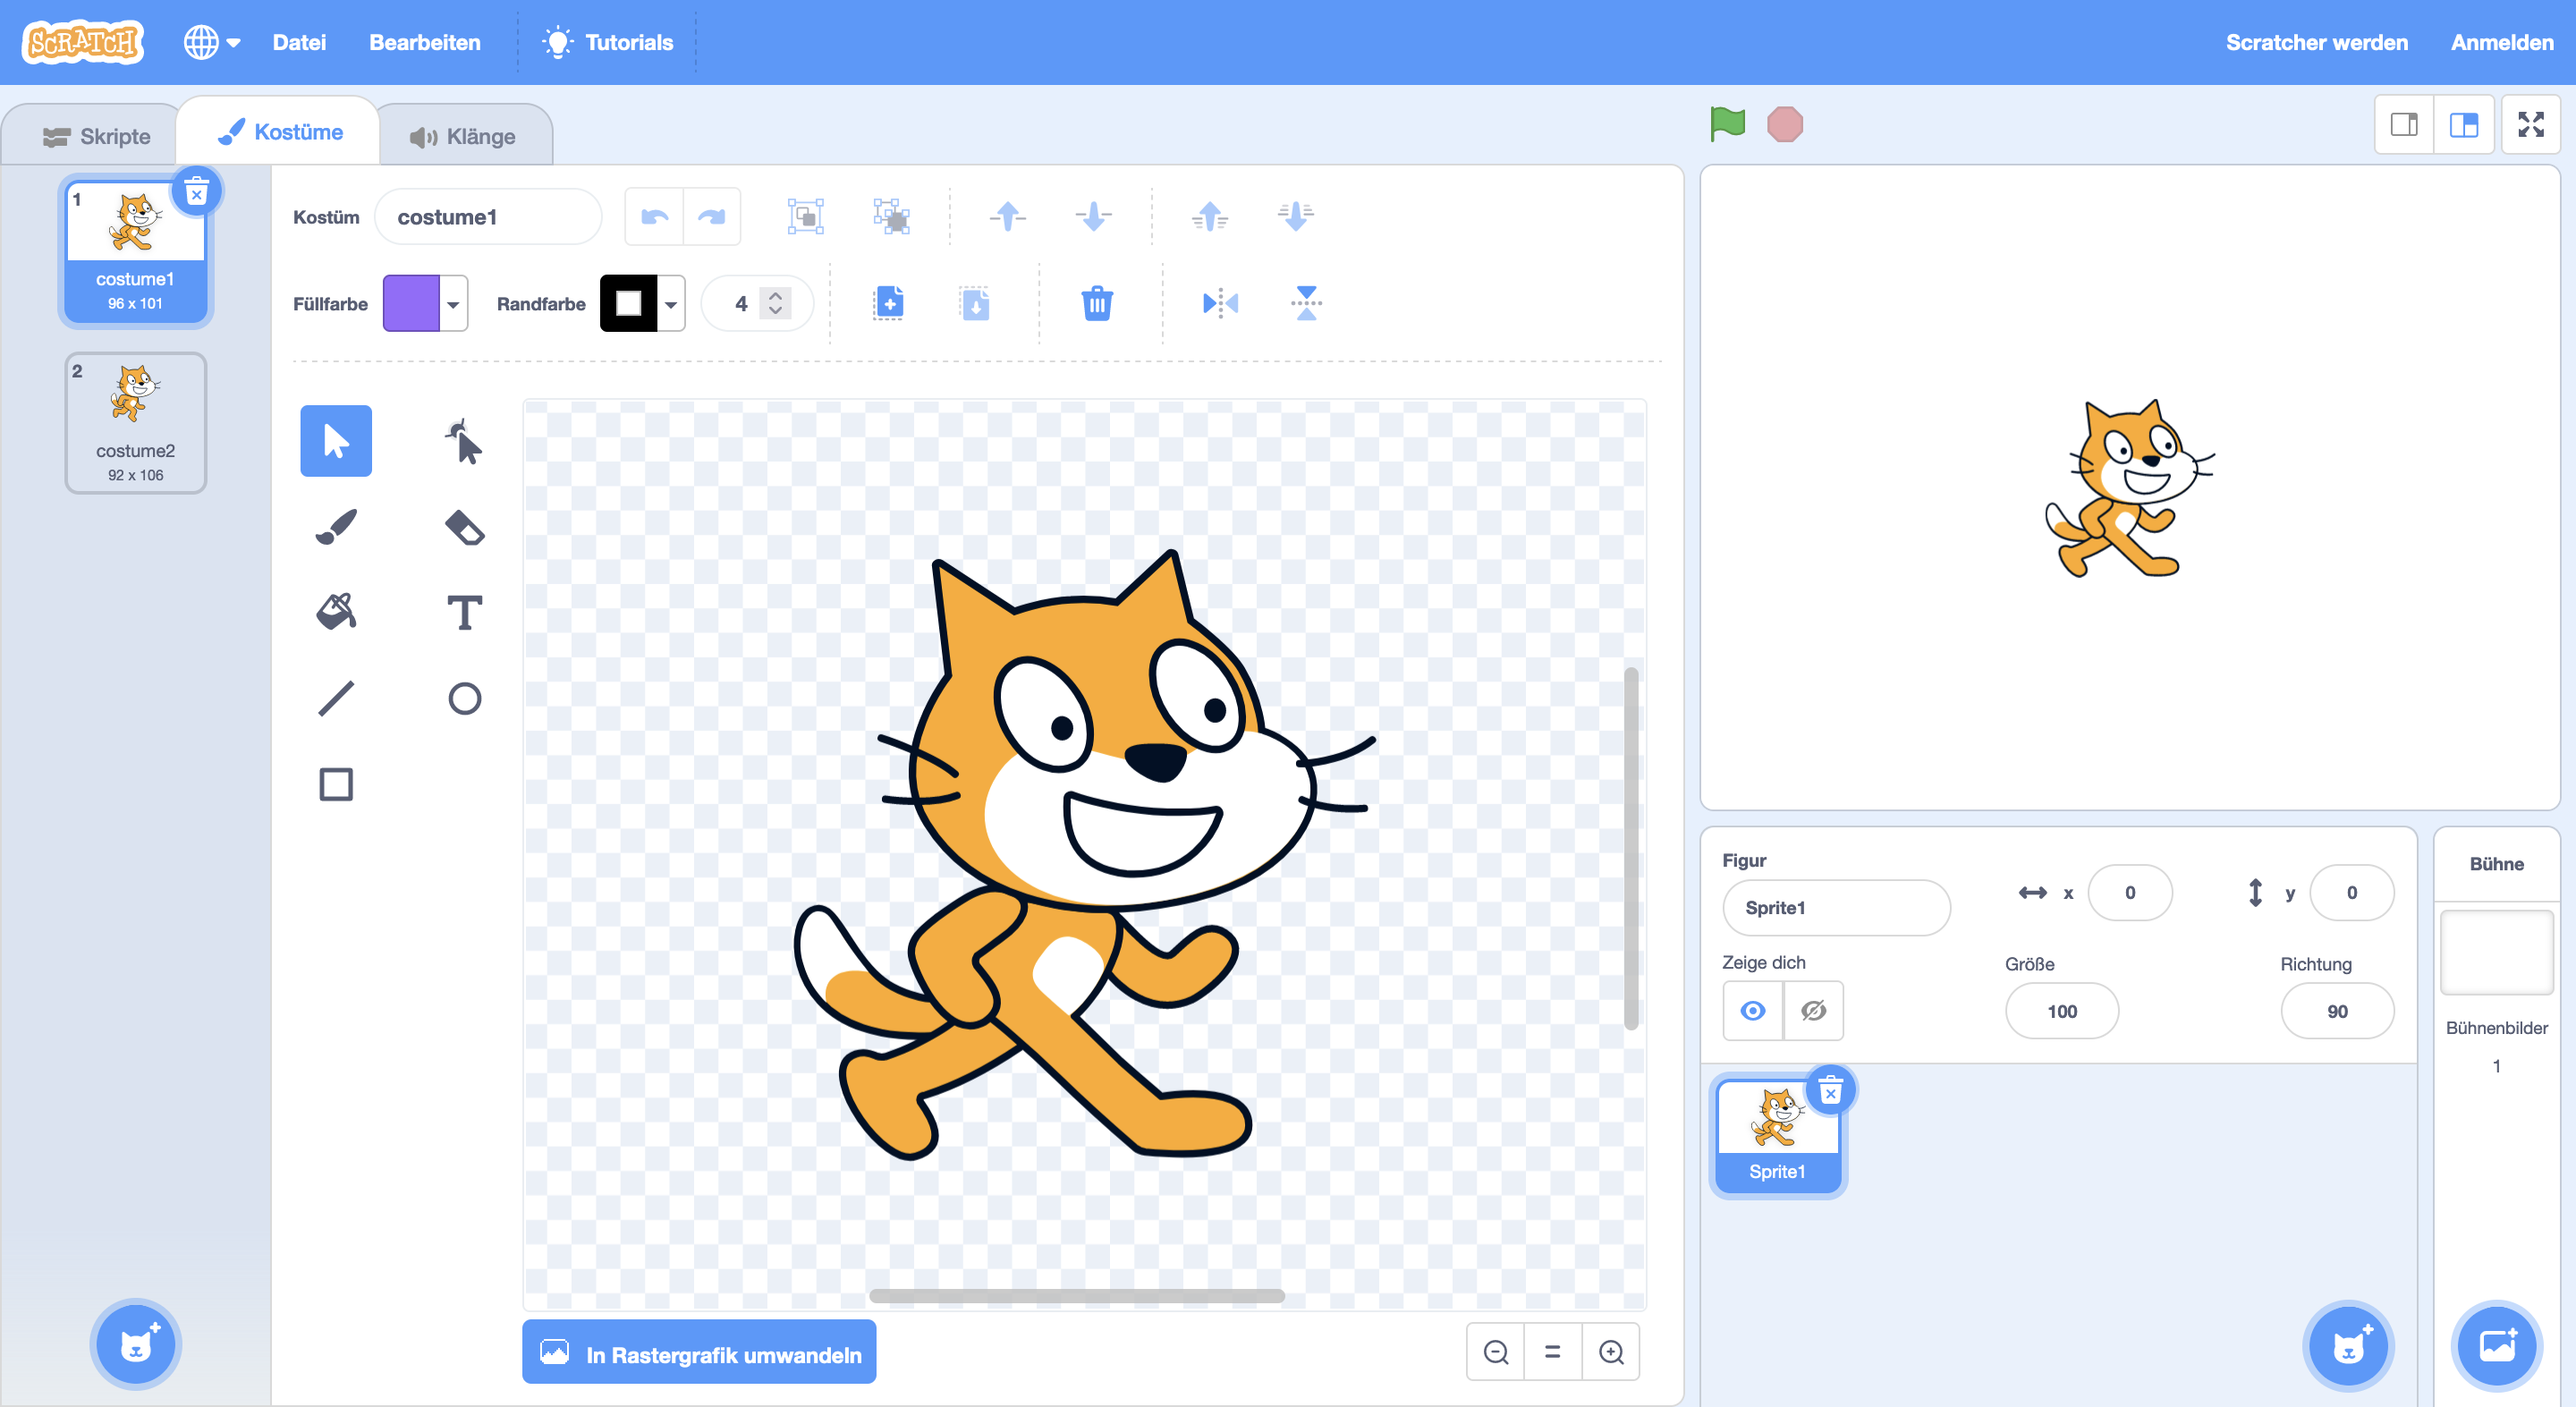Select the Reshape tool
Image resolution: width=2576 pixels, height=1407 pixels.
[464, 441]
